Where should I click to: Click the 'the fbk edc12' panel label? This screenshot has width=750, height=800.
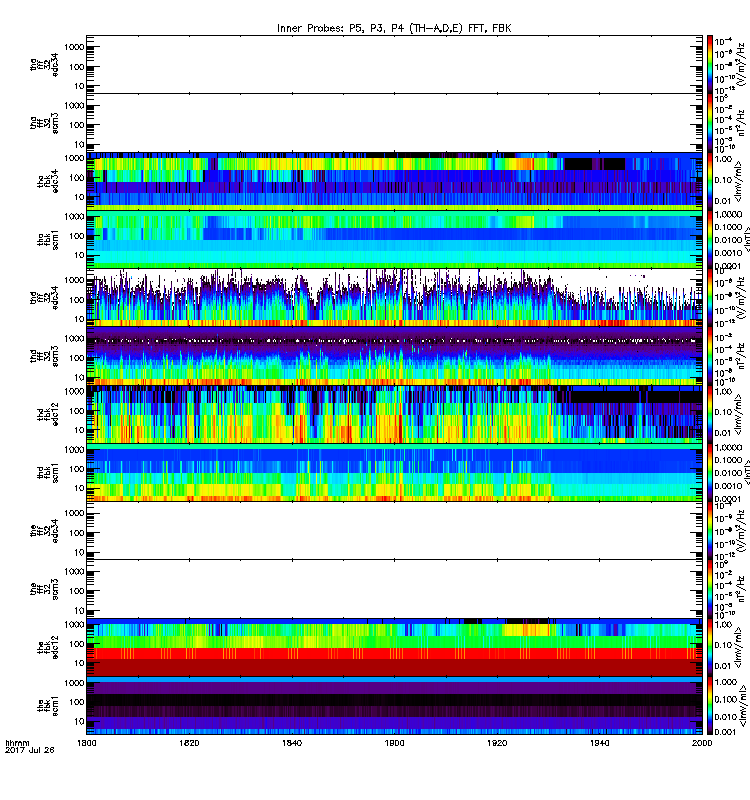pos(48,647)
